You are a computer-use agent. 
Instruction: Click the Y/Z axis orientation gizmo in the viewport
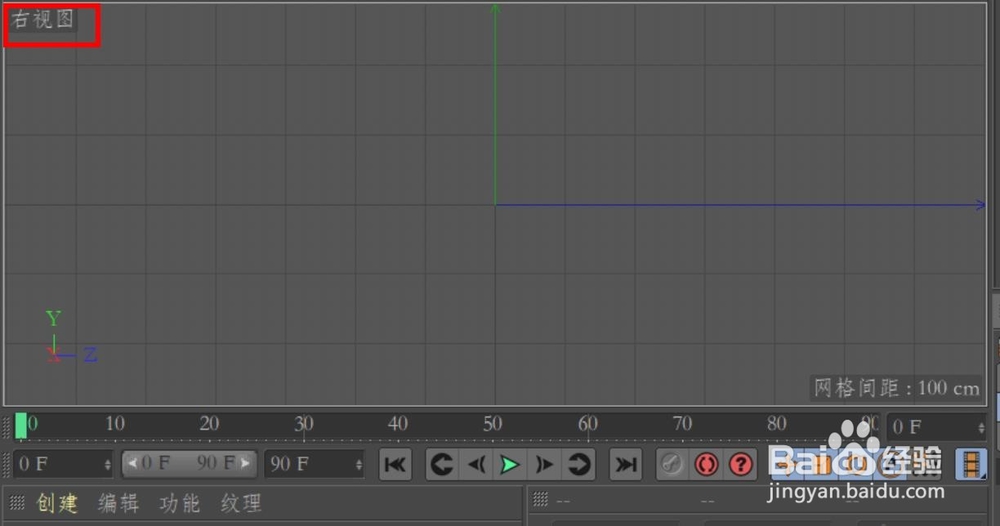(x=71, y=338)
